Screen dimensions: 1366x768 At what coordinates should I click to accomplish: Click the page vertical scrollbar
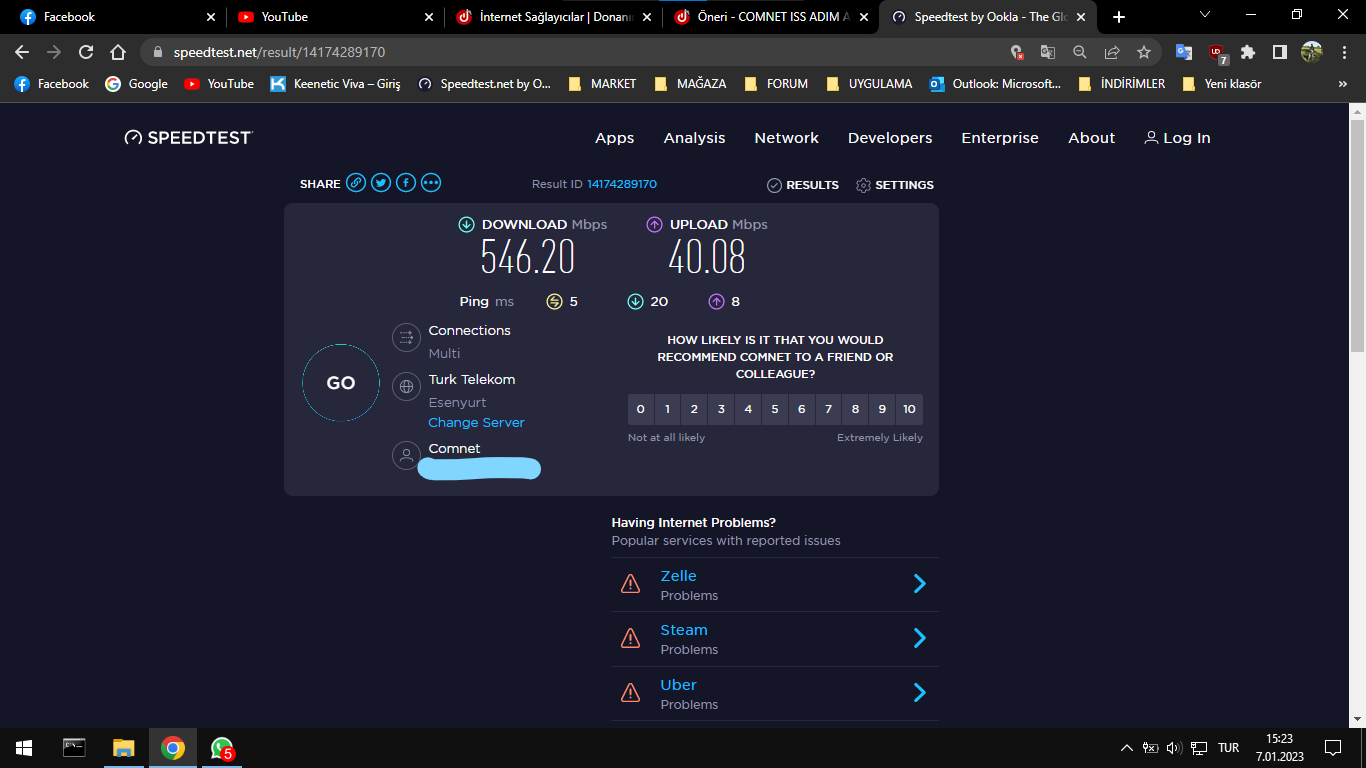[x=1357, y=236]
